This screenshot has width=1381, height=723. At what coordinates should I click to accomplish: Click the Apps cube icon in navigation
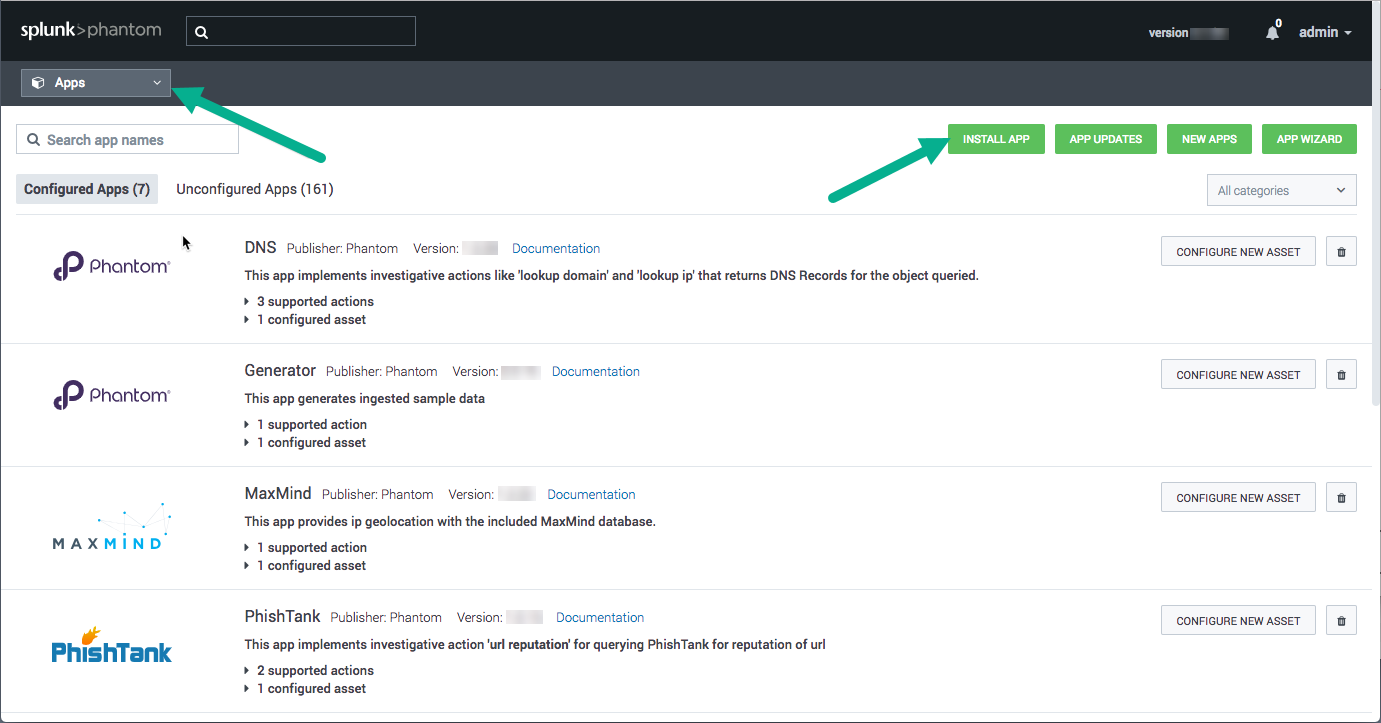coord(38,83)
